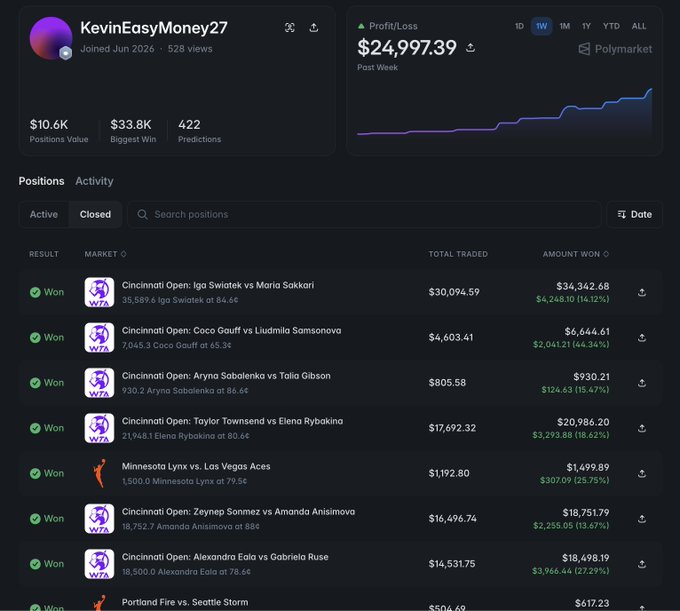Select the 1W time range

click(541, 26)
